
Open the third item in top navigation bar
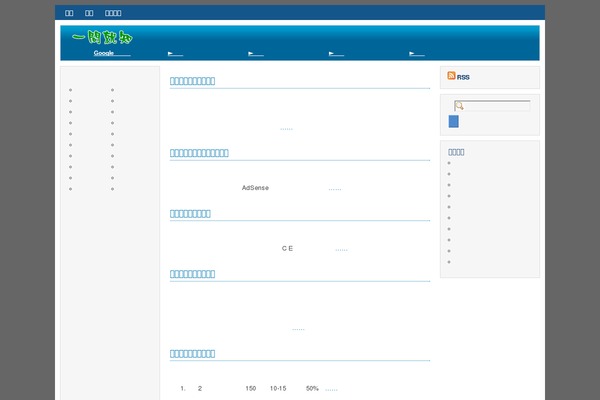(x=114, y=13)
